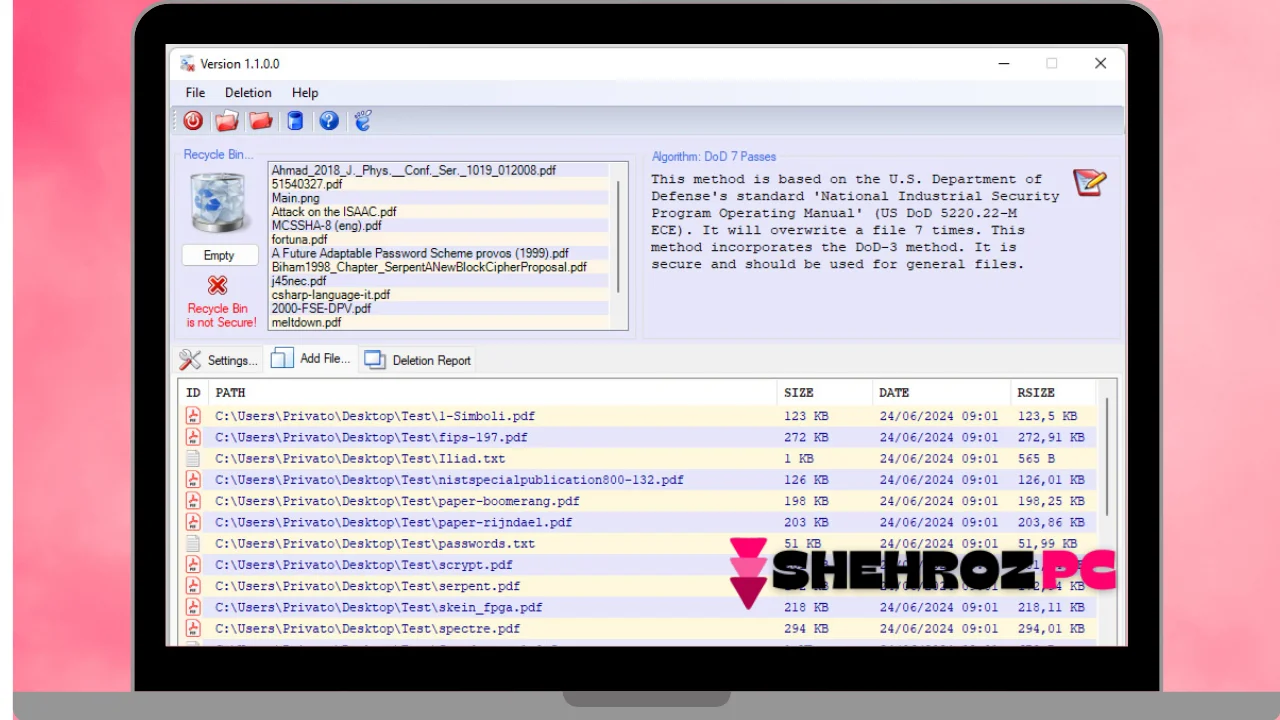Switch to the Deletion Report tab
The image size is (1280, 720).
[417, 360]
